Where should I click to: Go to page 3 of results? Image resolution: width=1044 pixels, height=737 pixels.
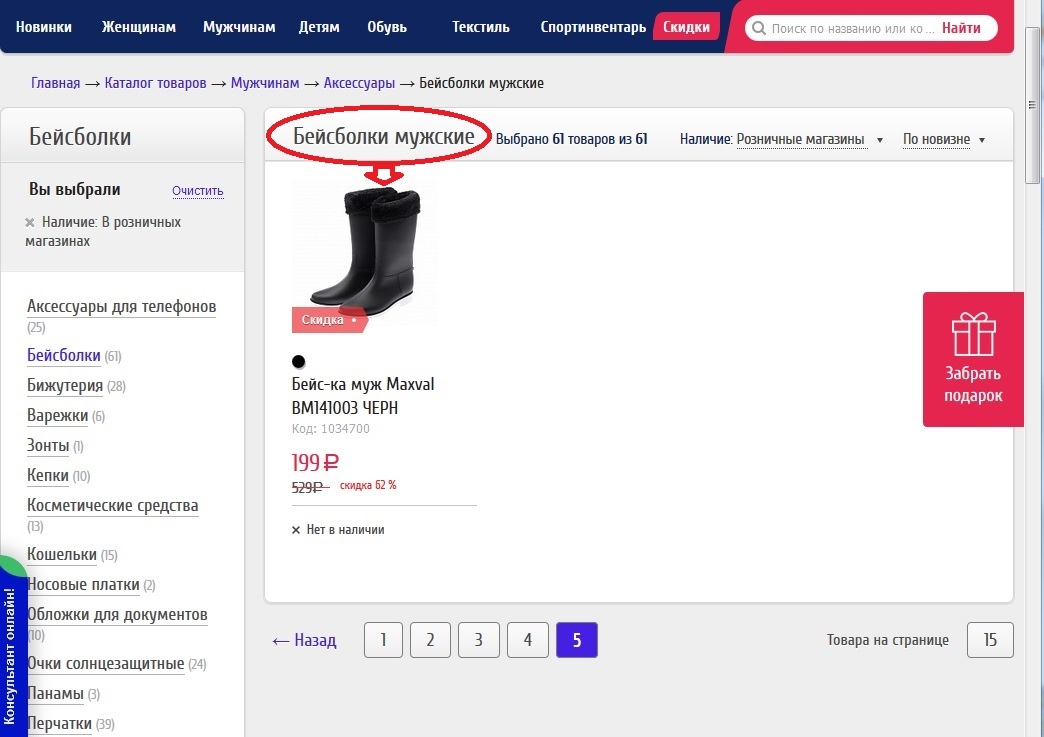[478, 640]
